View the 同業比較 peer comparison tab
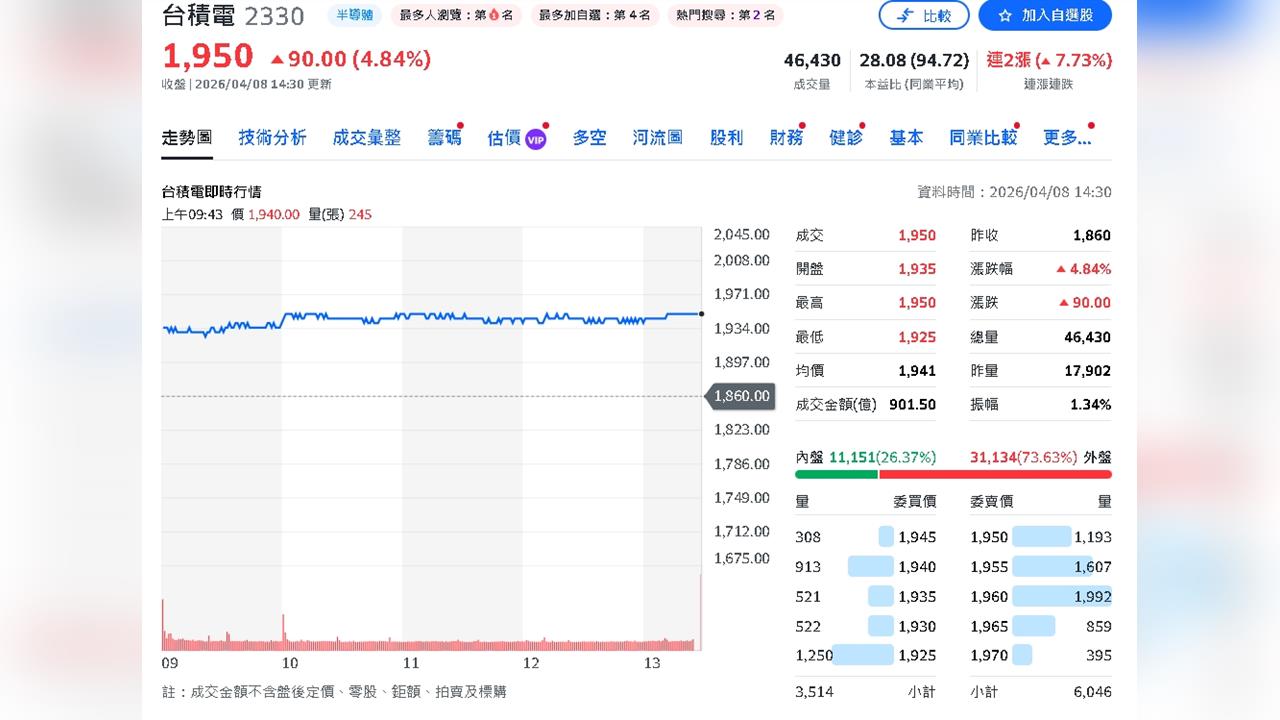 coord(983,138)
